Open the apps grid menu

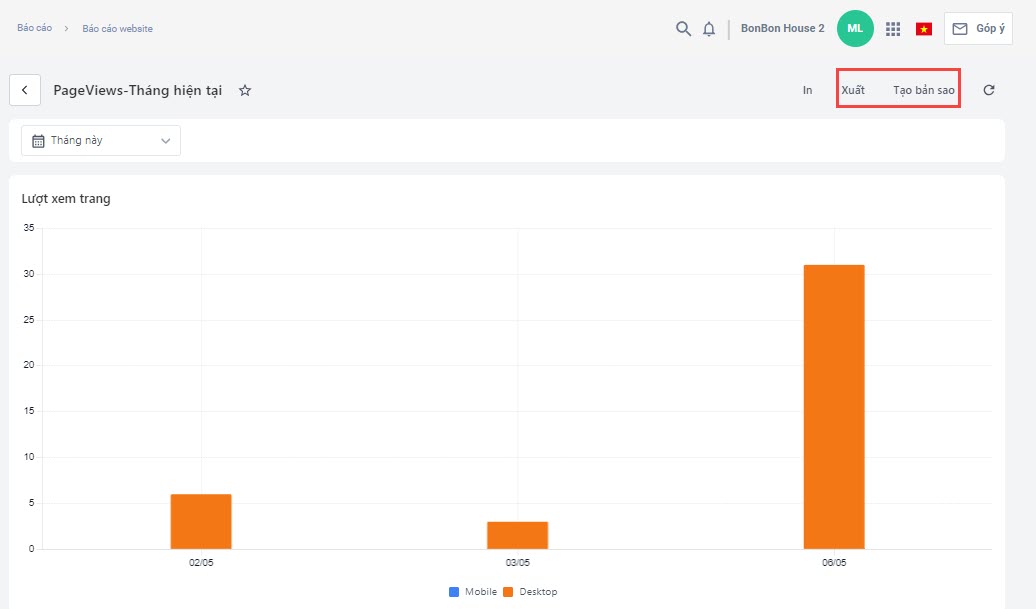click(x=893, y=29)
